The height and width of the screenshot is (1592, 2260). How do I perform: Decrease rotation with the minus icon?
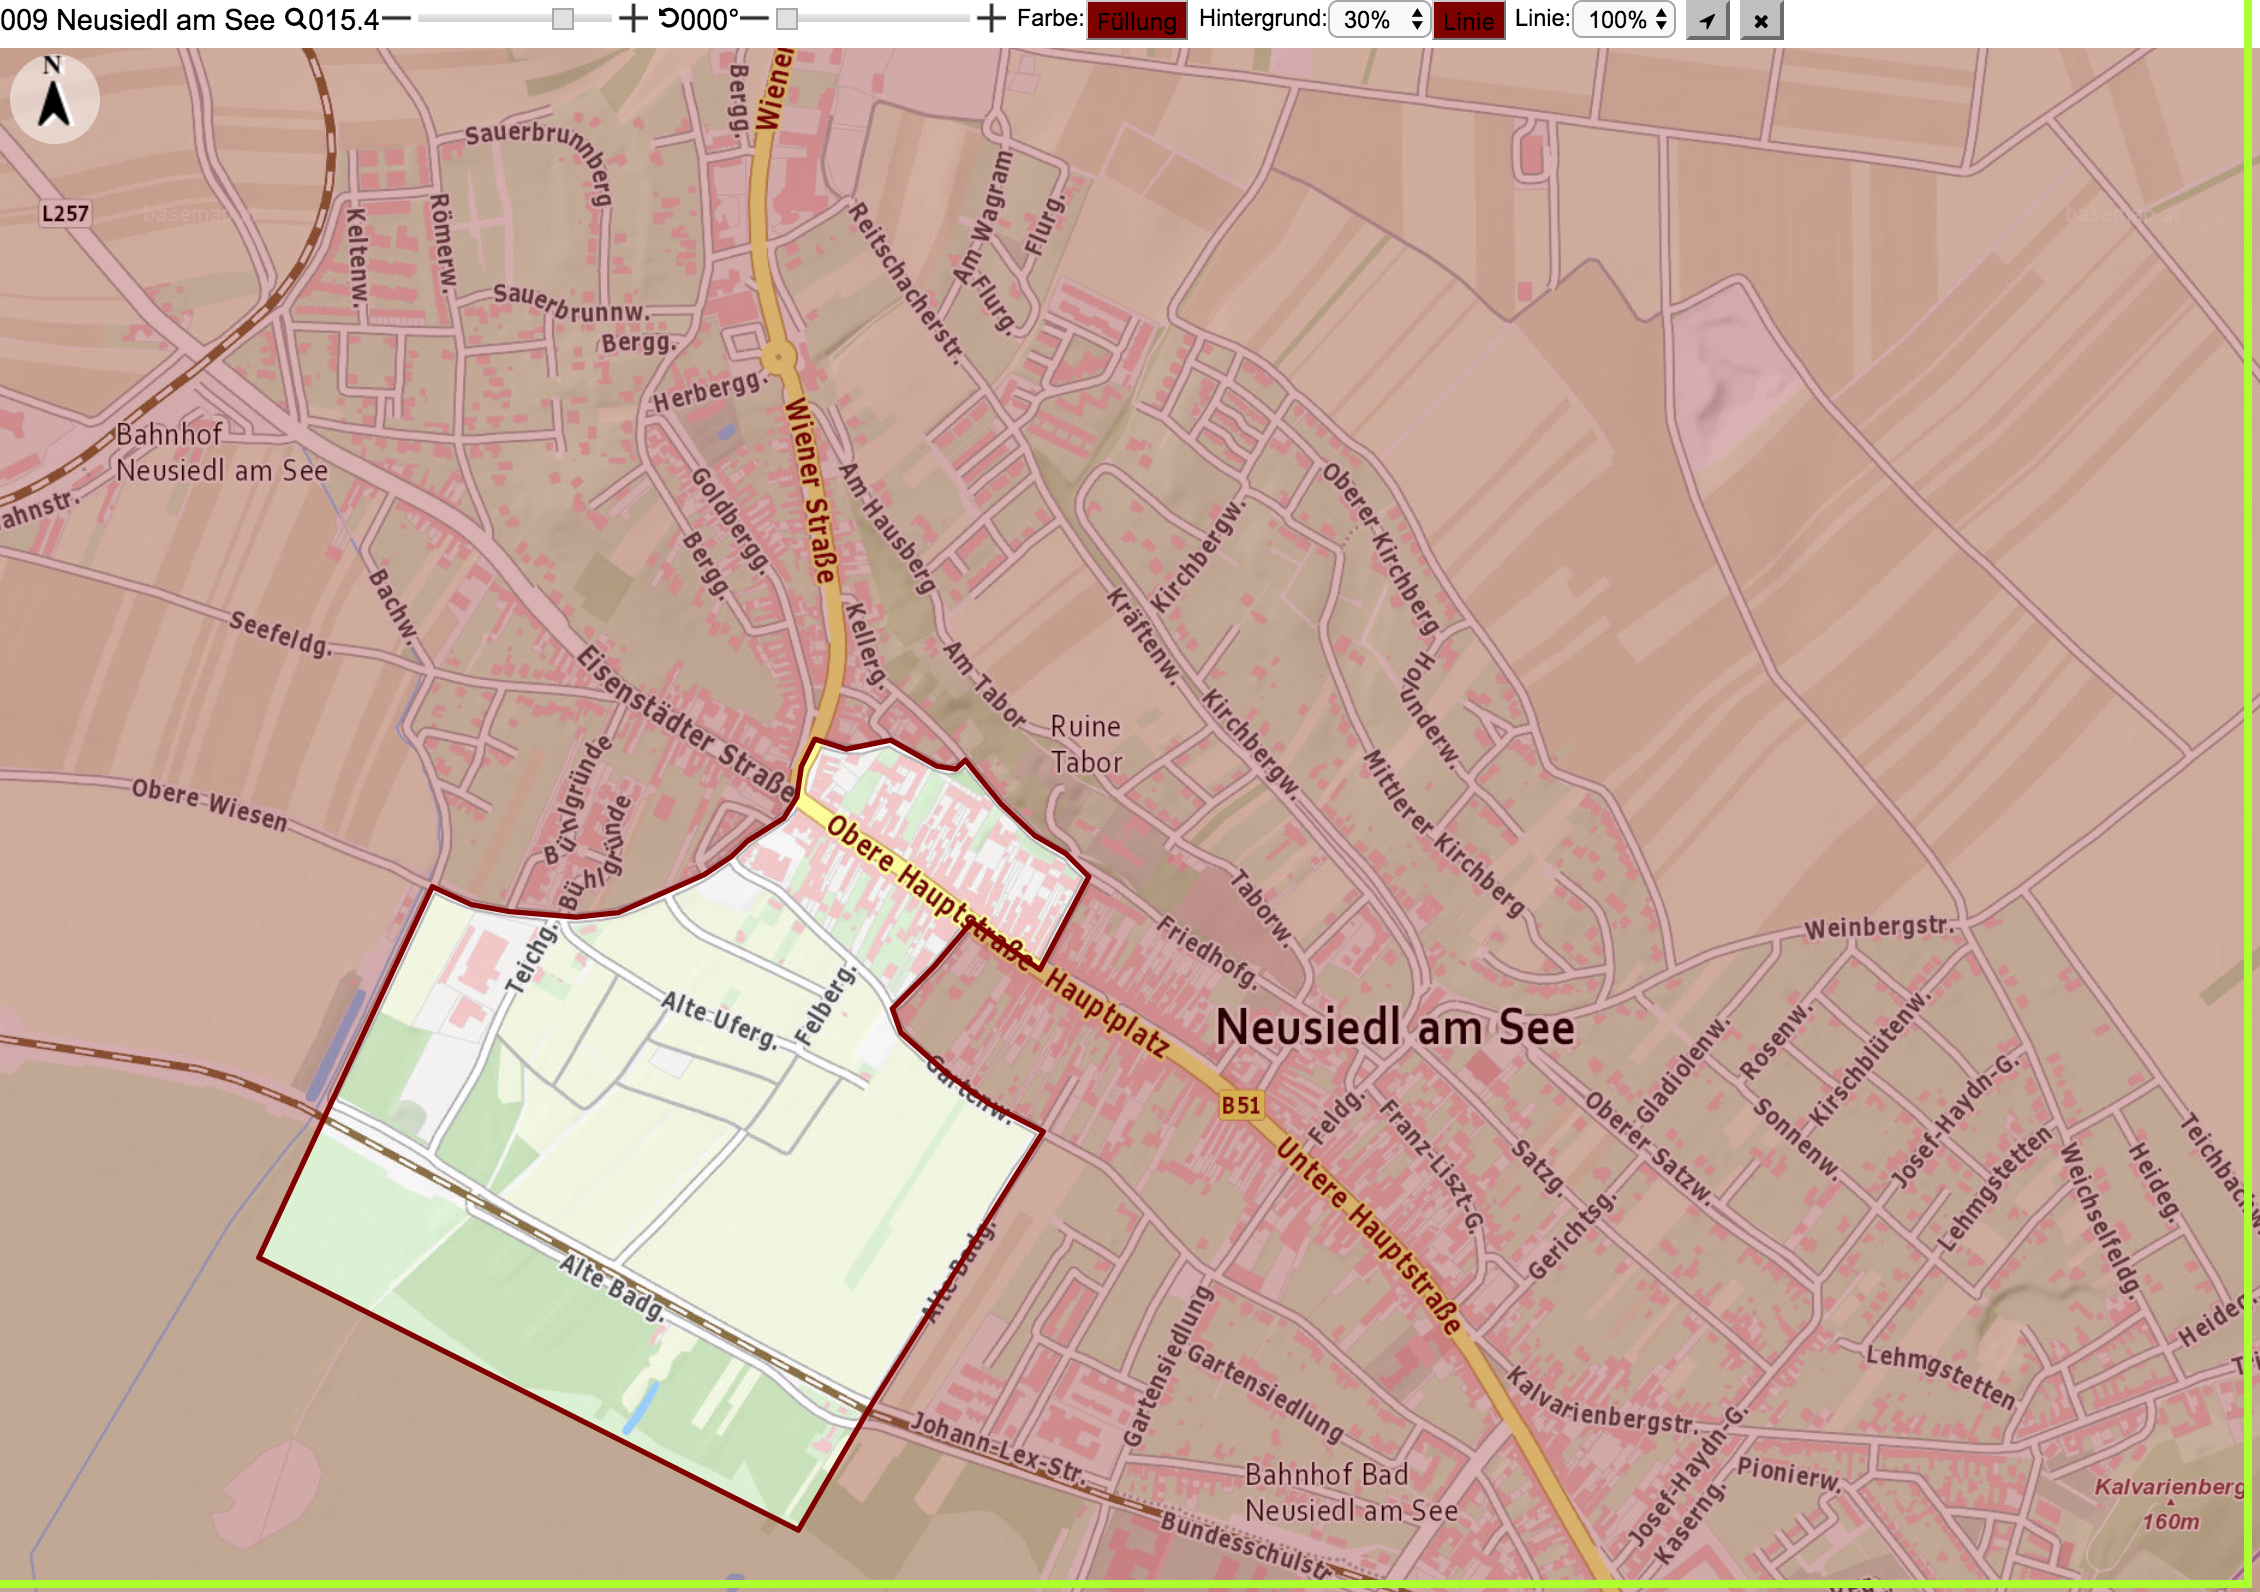tap(754, 19)
